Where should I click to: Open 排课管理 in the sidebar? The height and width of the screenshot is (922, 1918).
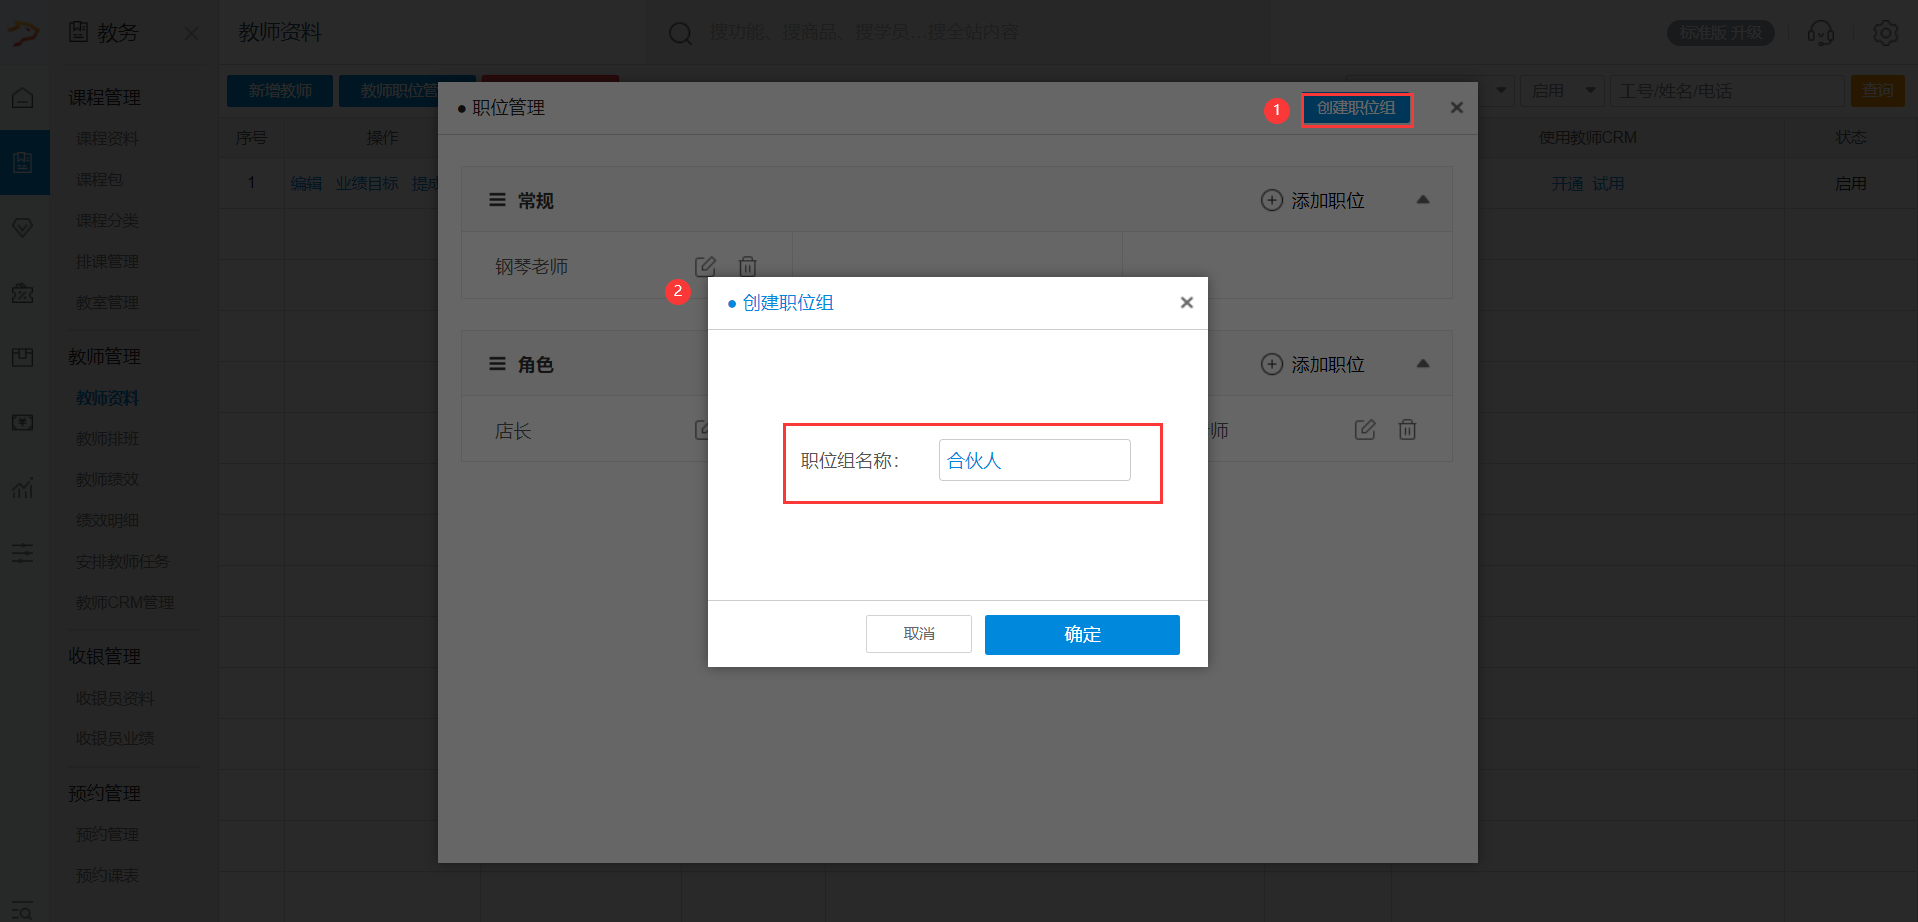tap(107, 261)
